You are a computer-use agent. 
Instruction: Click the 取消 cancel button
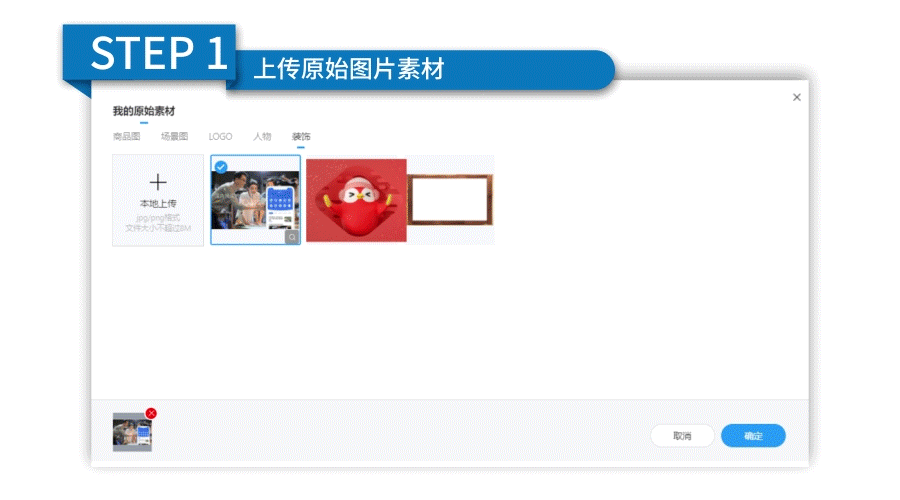click(682, 436)
